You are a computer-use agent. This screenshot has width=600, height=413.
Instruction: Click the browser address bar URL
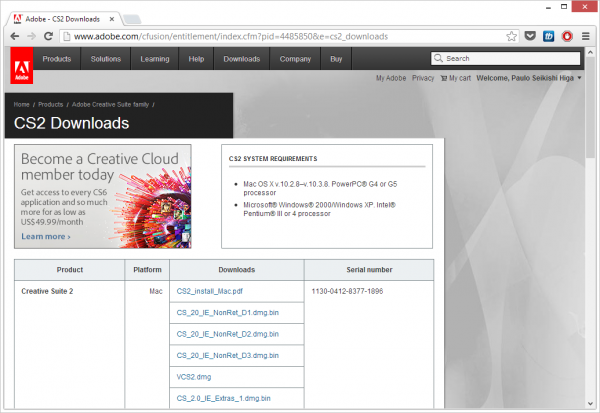231,36
